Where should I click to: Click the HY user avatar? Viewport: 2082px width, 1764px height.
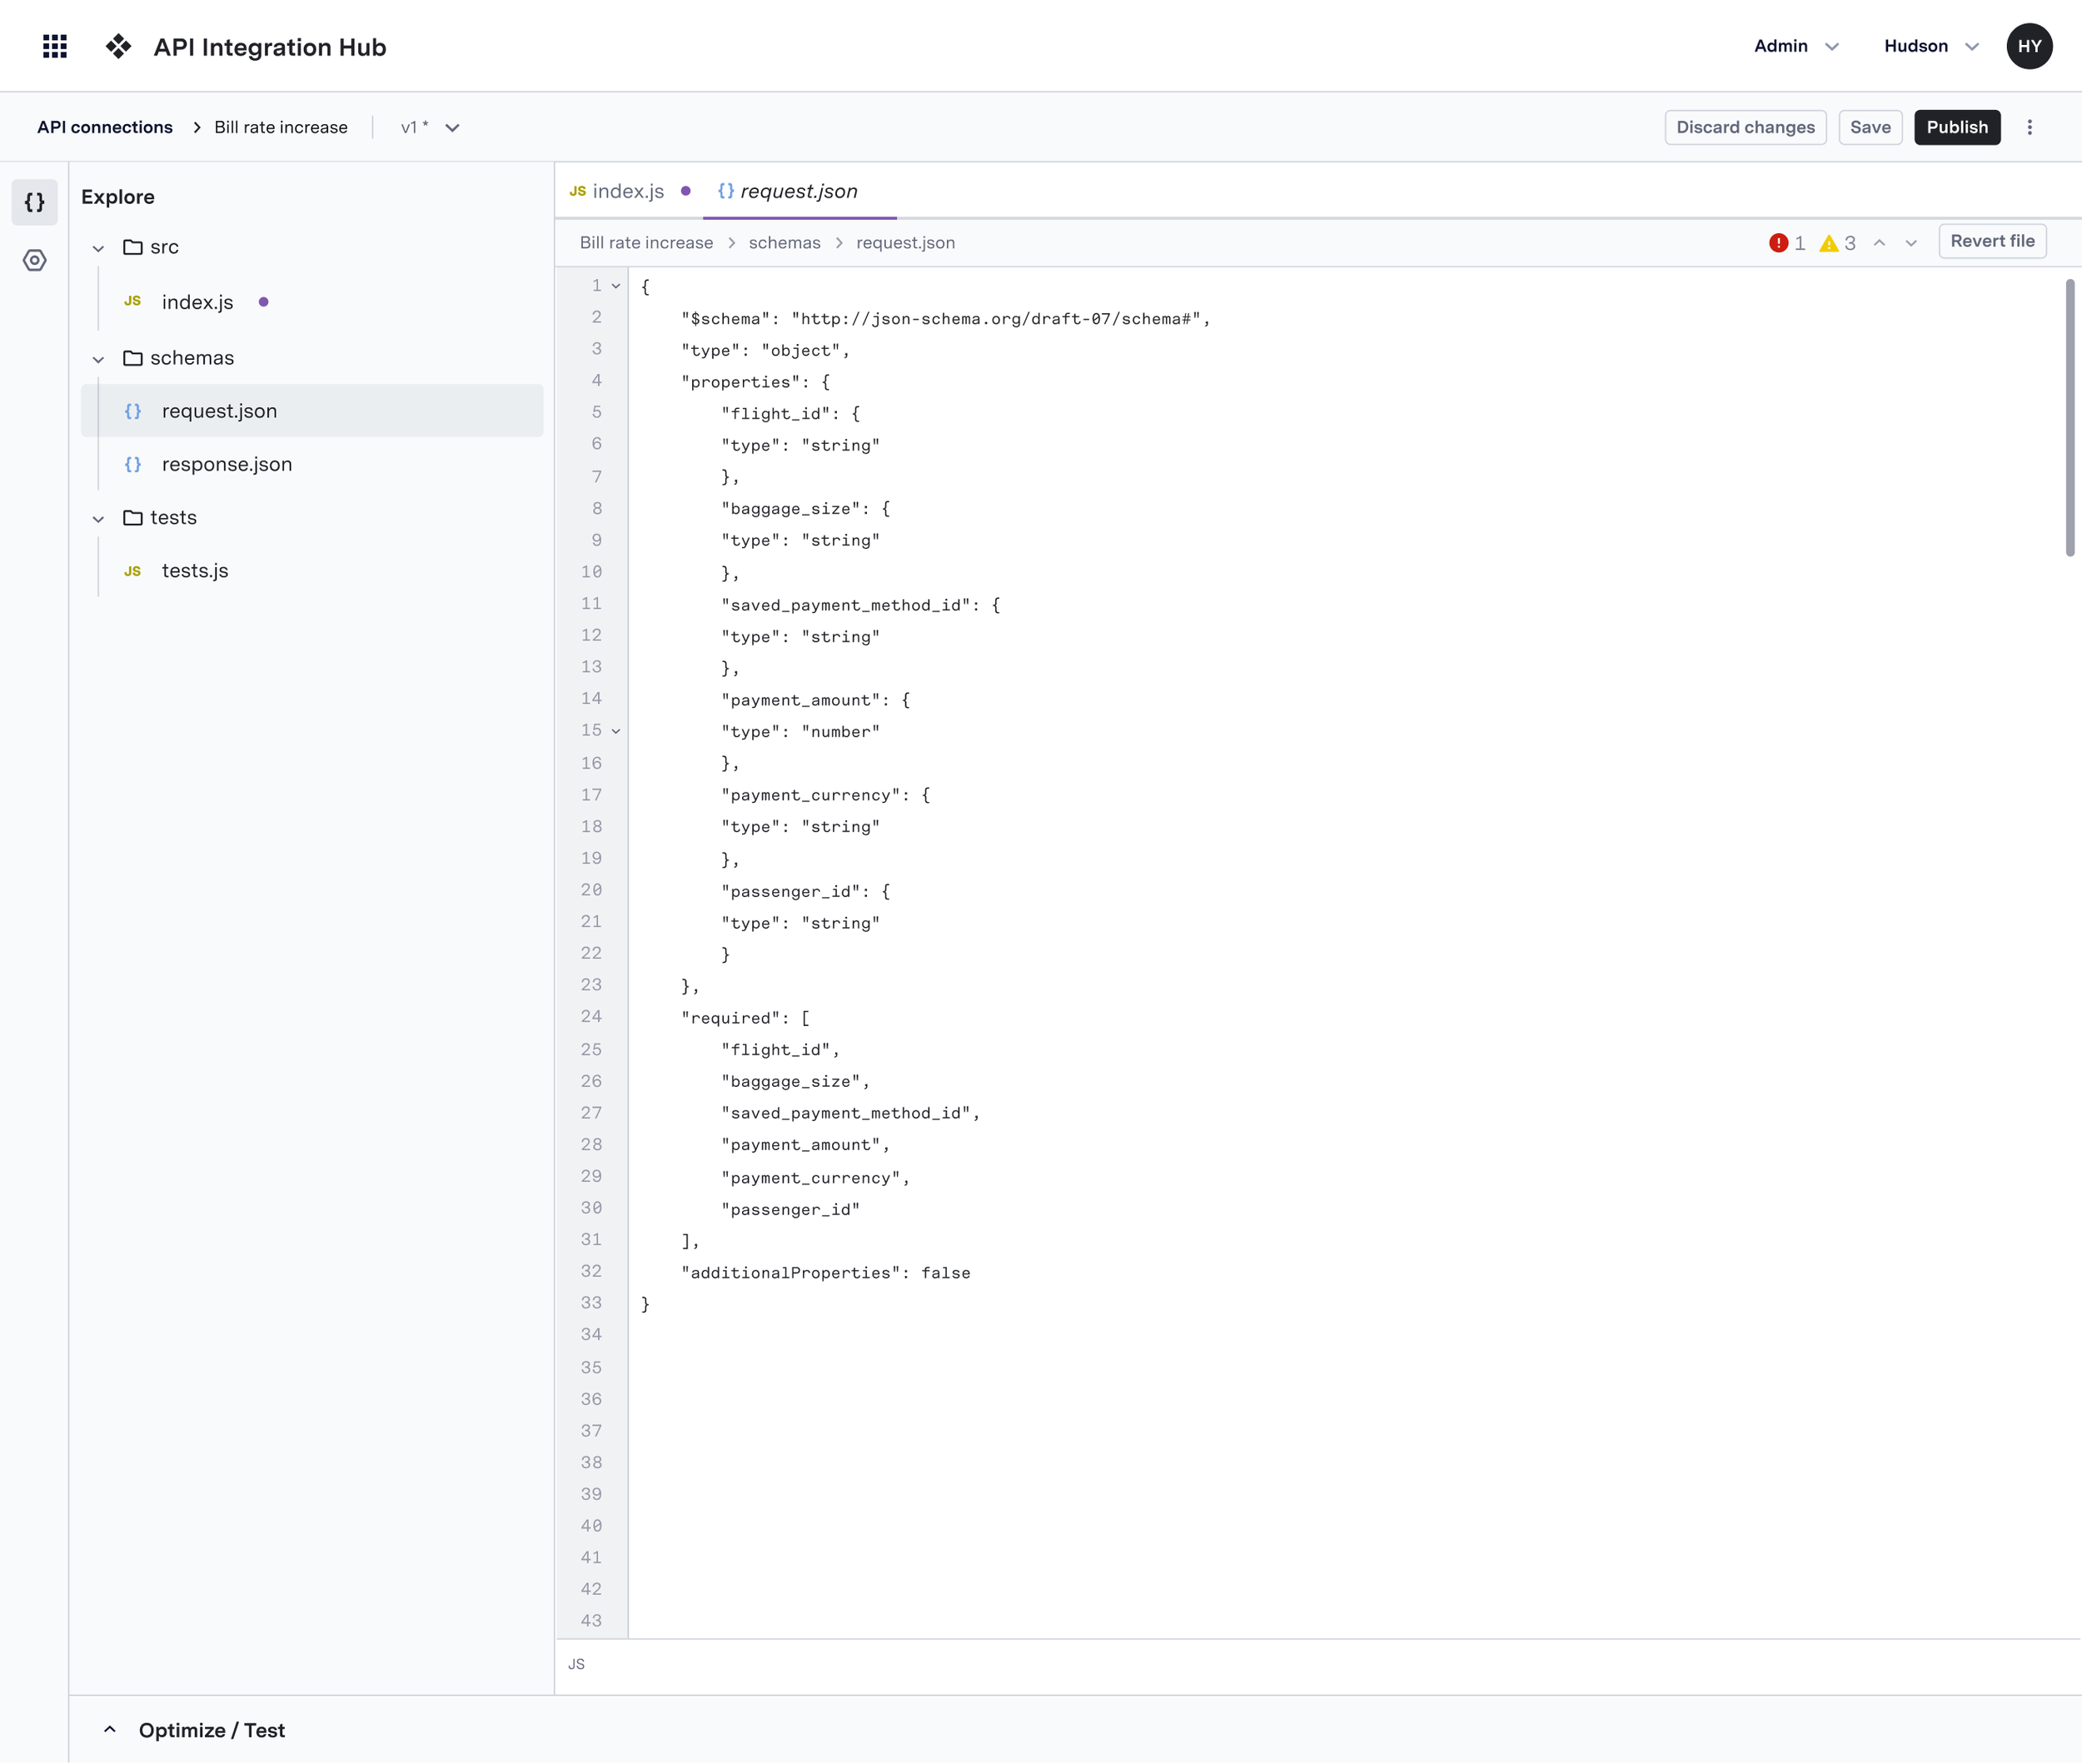(2029, 46)
